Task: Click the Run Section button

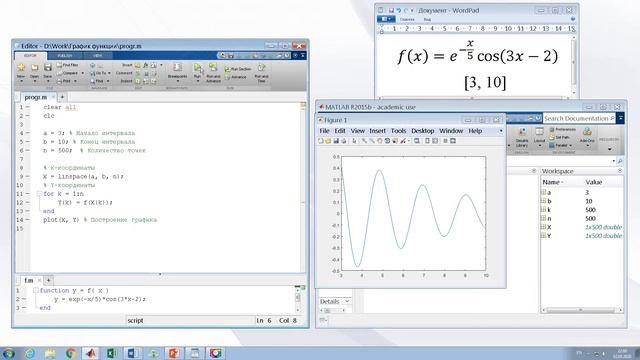Action: pyautogui.click(x=238, y=69)
